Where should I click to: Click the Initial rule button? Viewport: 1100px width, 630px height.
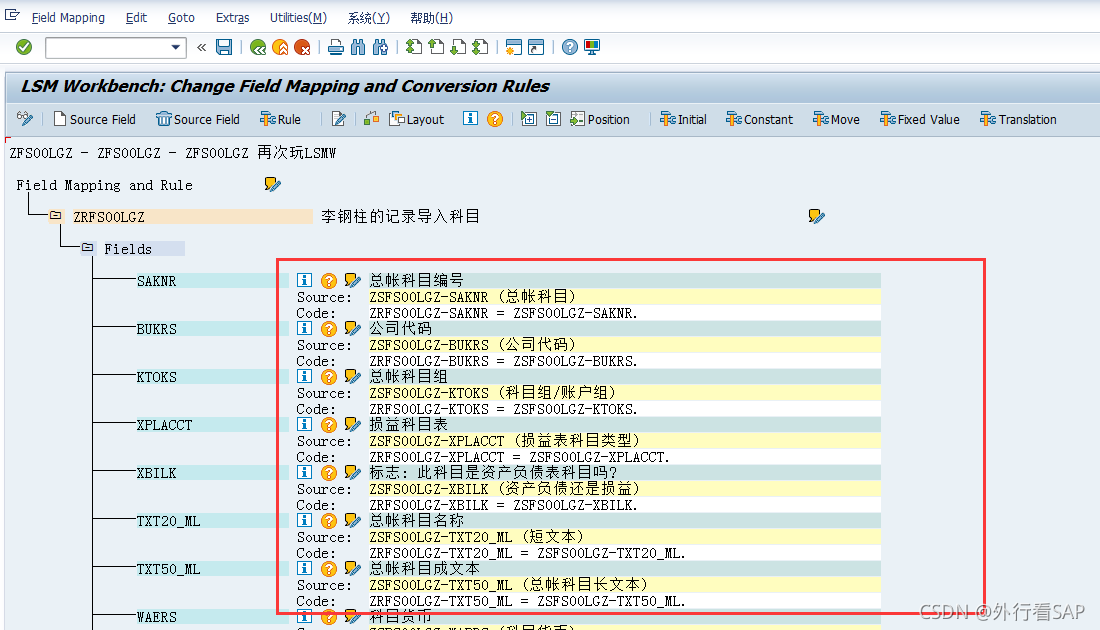point(683,119)
